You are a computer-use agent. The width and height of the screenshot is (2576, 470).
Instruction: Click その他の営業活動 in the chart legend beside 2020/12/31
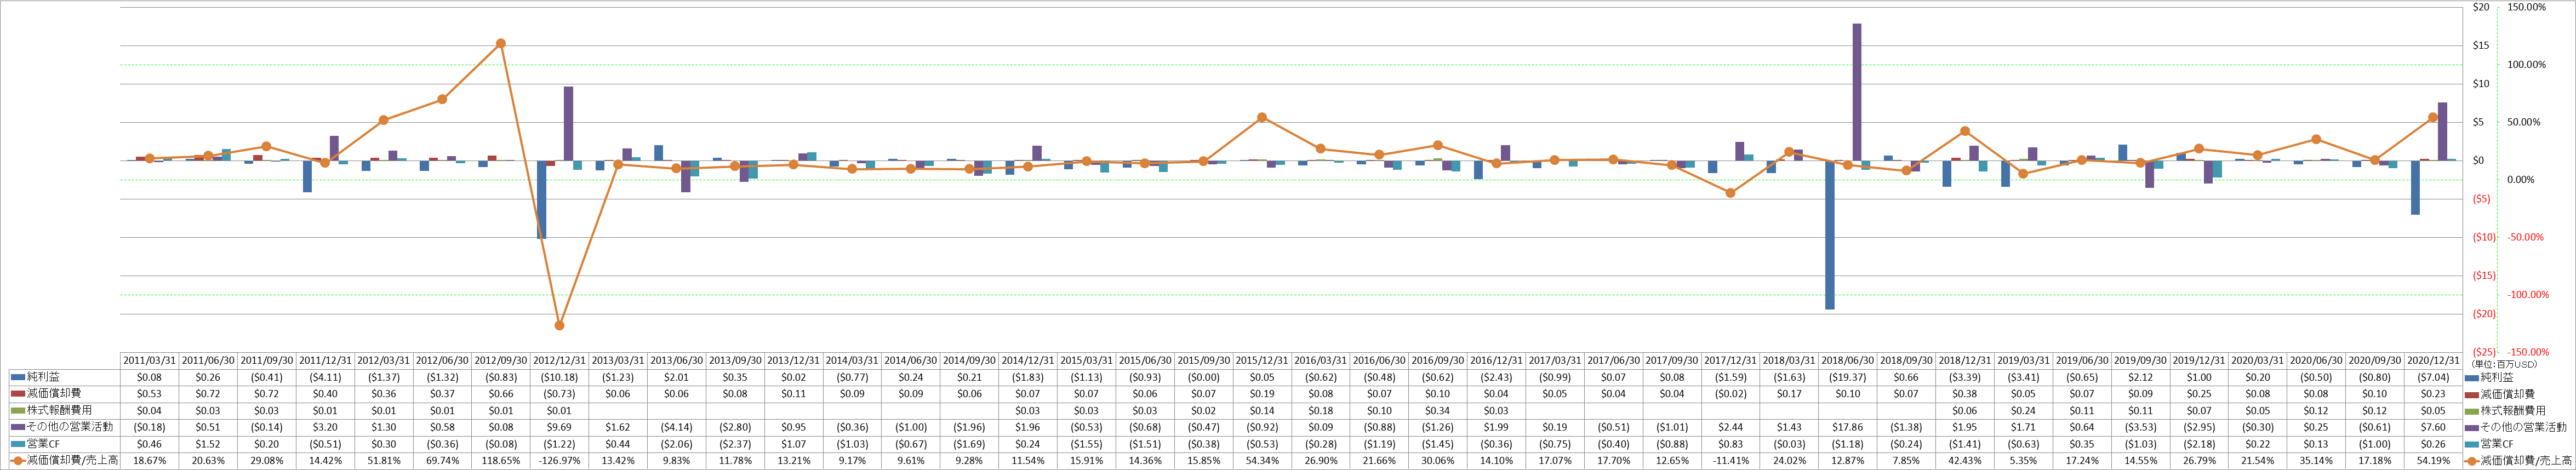coord(2524,427)
